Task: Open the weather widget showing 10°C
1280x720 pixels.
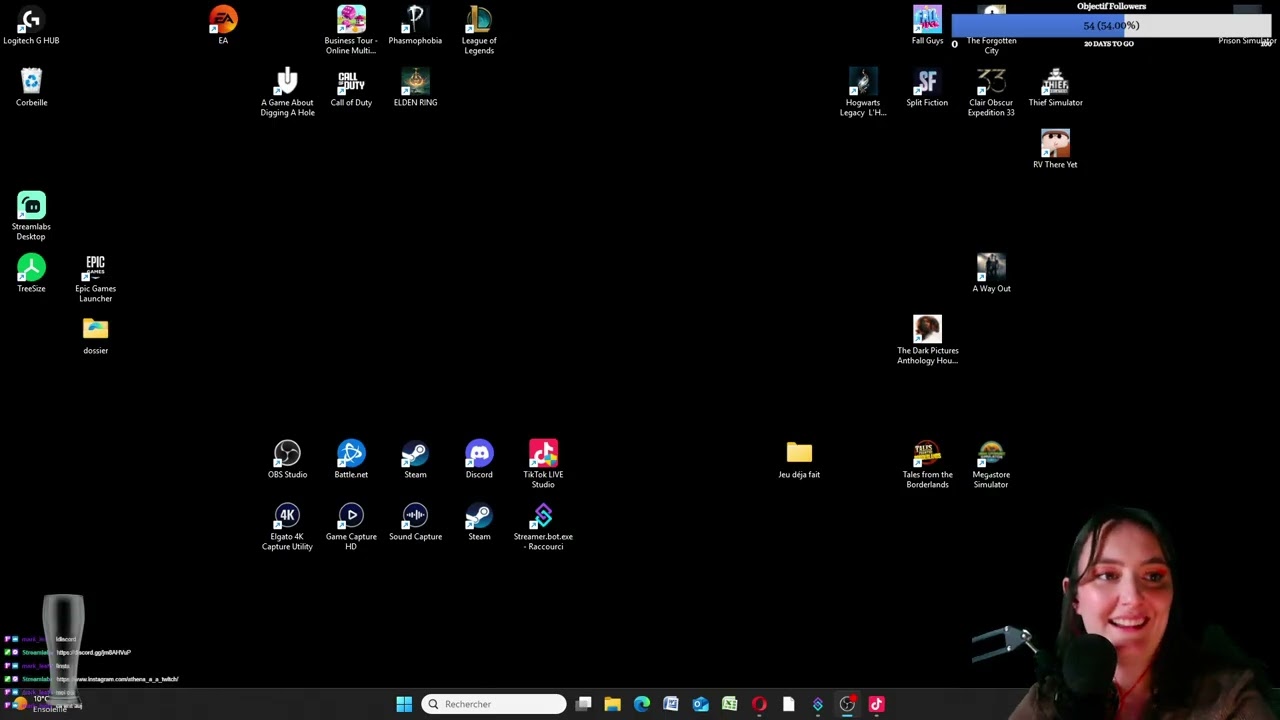Action: click(40, 703)
